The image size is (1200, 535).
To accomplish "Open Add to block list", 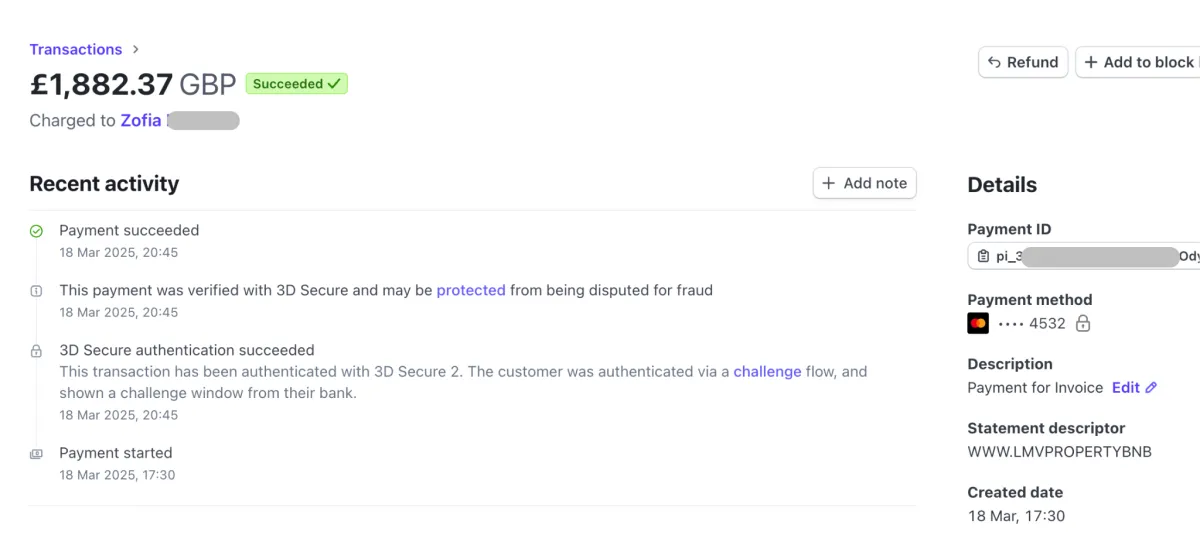I will [1138, 62].
